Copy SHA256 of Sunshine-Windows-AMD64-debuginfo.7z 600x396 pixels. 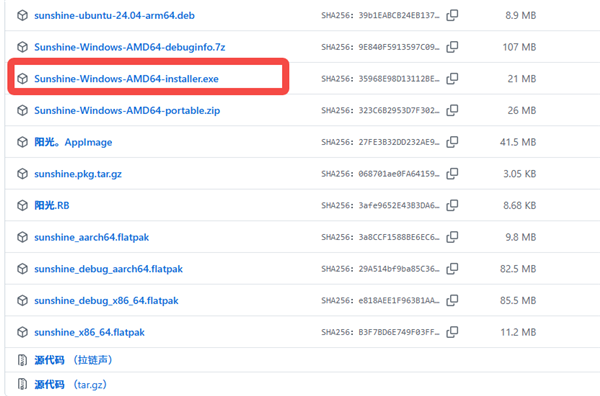[x=452, y=47]
